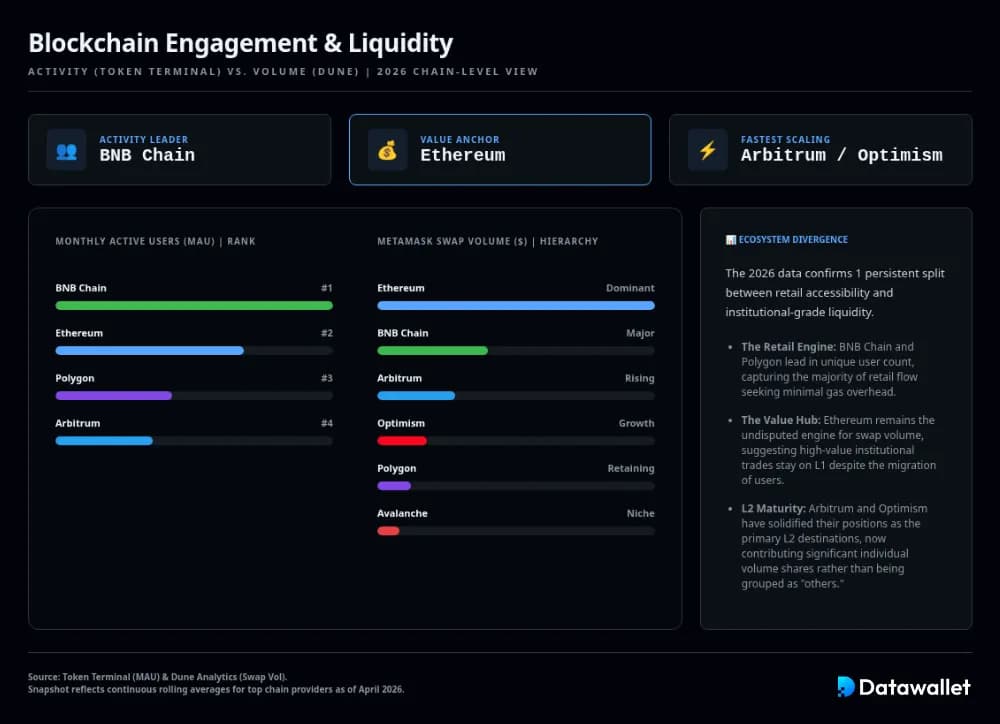Click the ACTIVITY LEADER label
Viewport: 1000px width, 724px height.
coord(143,140)
